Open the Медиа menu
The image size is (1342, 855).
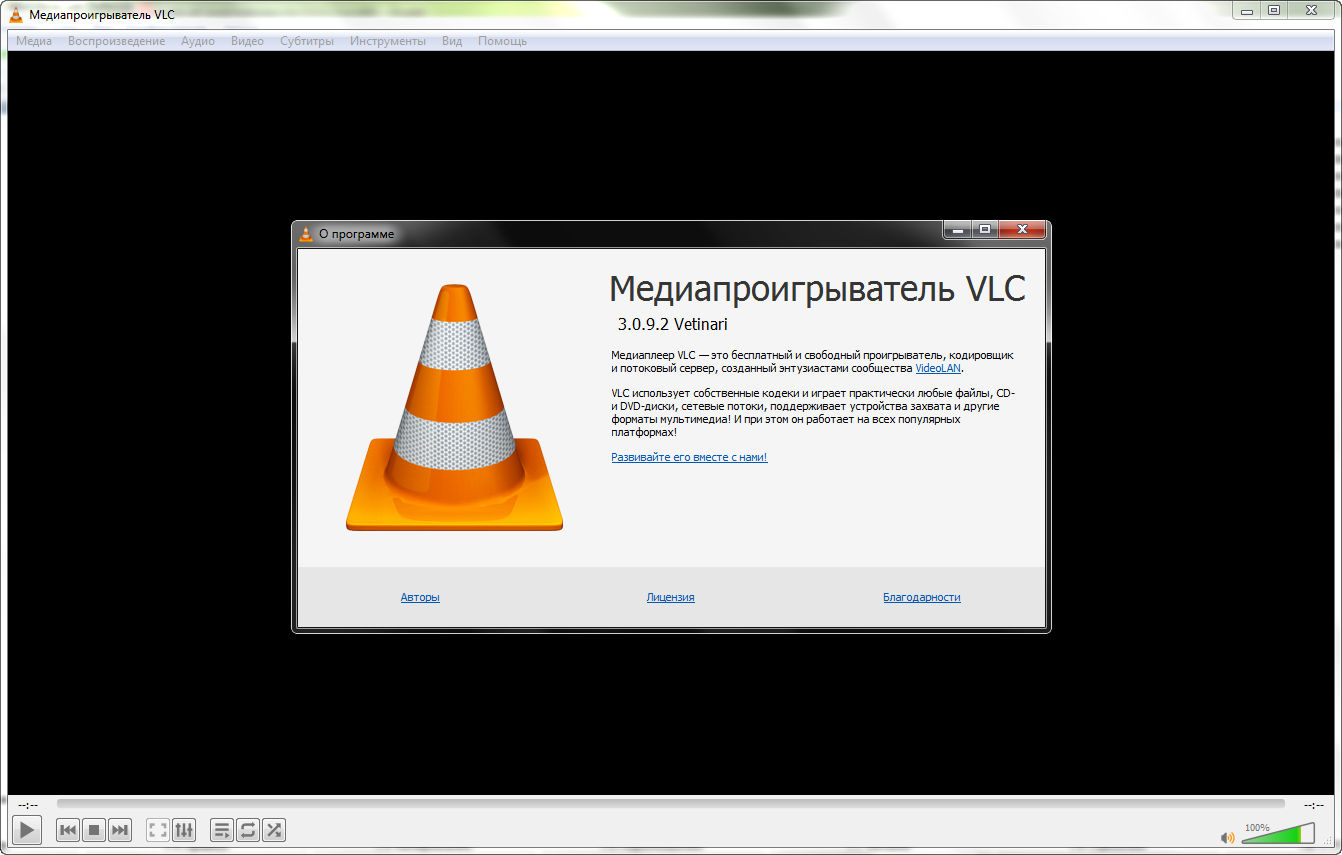tap(34, 41)
